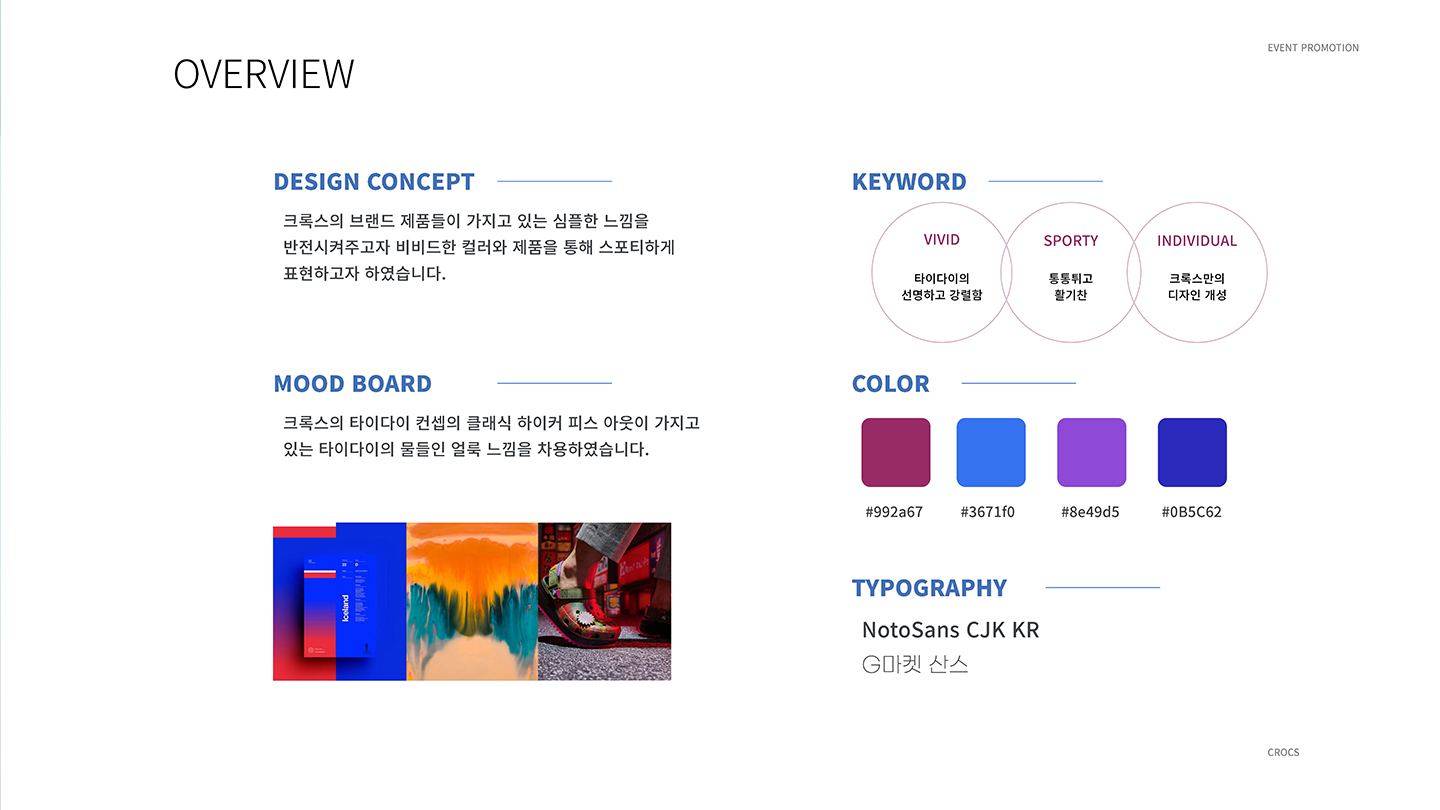Select the #8e49d5 purple color swatch
1440x810 pixels.
pyautogui.click(x=1091, y=452)
